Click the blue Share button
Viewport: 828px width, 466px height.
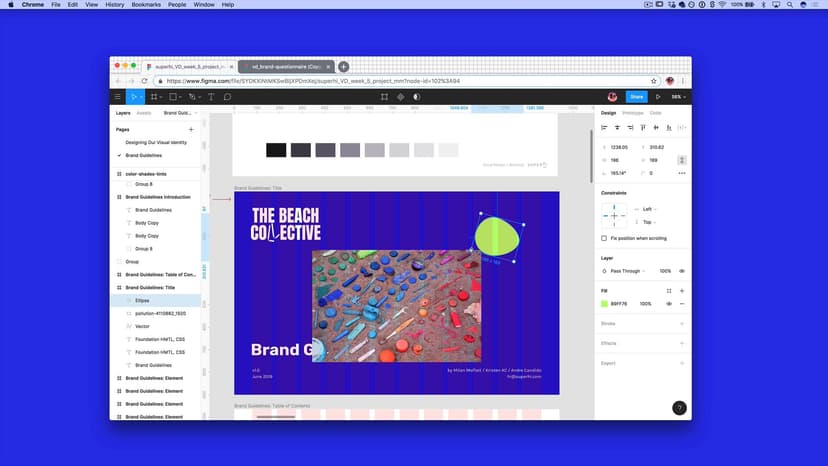(x=636, y=97)
